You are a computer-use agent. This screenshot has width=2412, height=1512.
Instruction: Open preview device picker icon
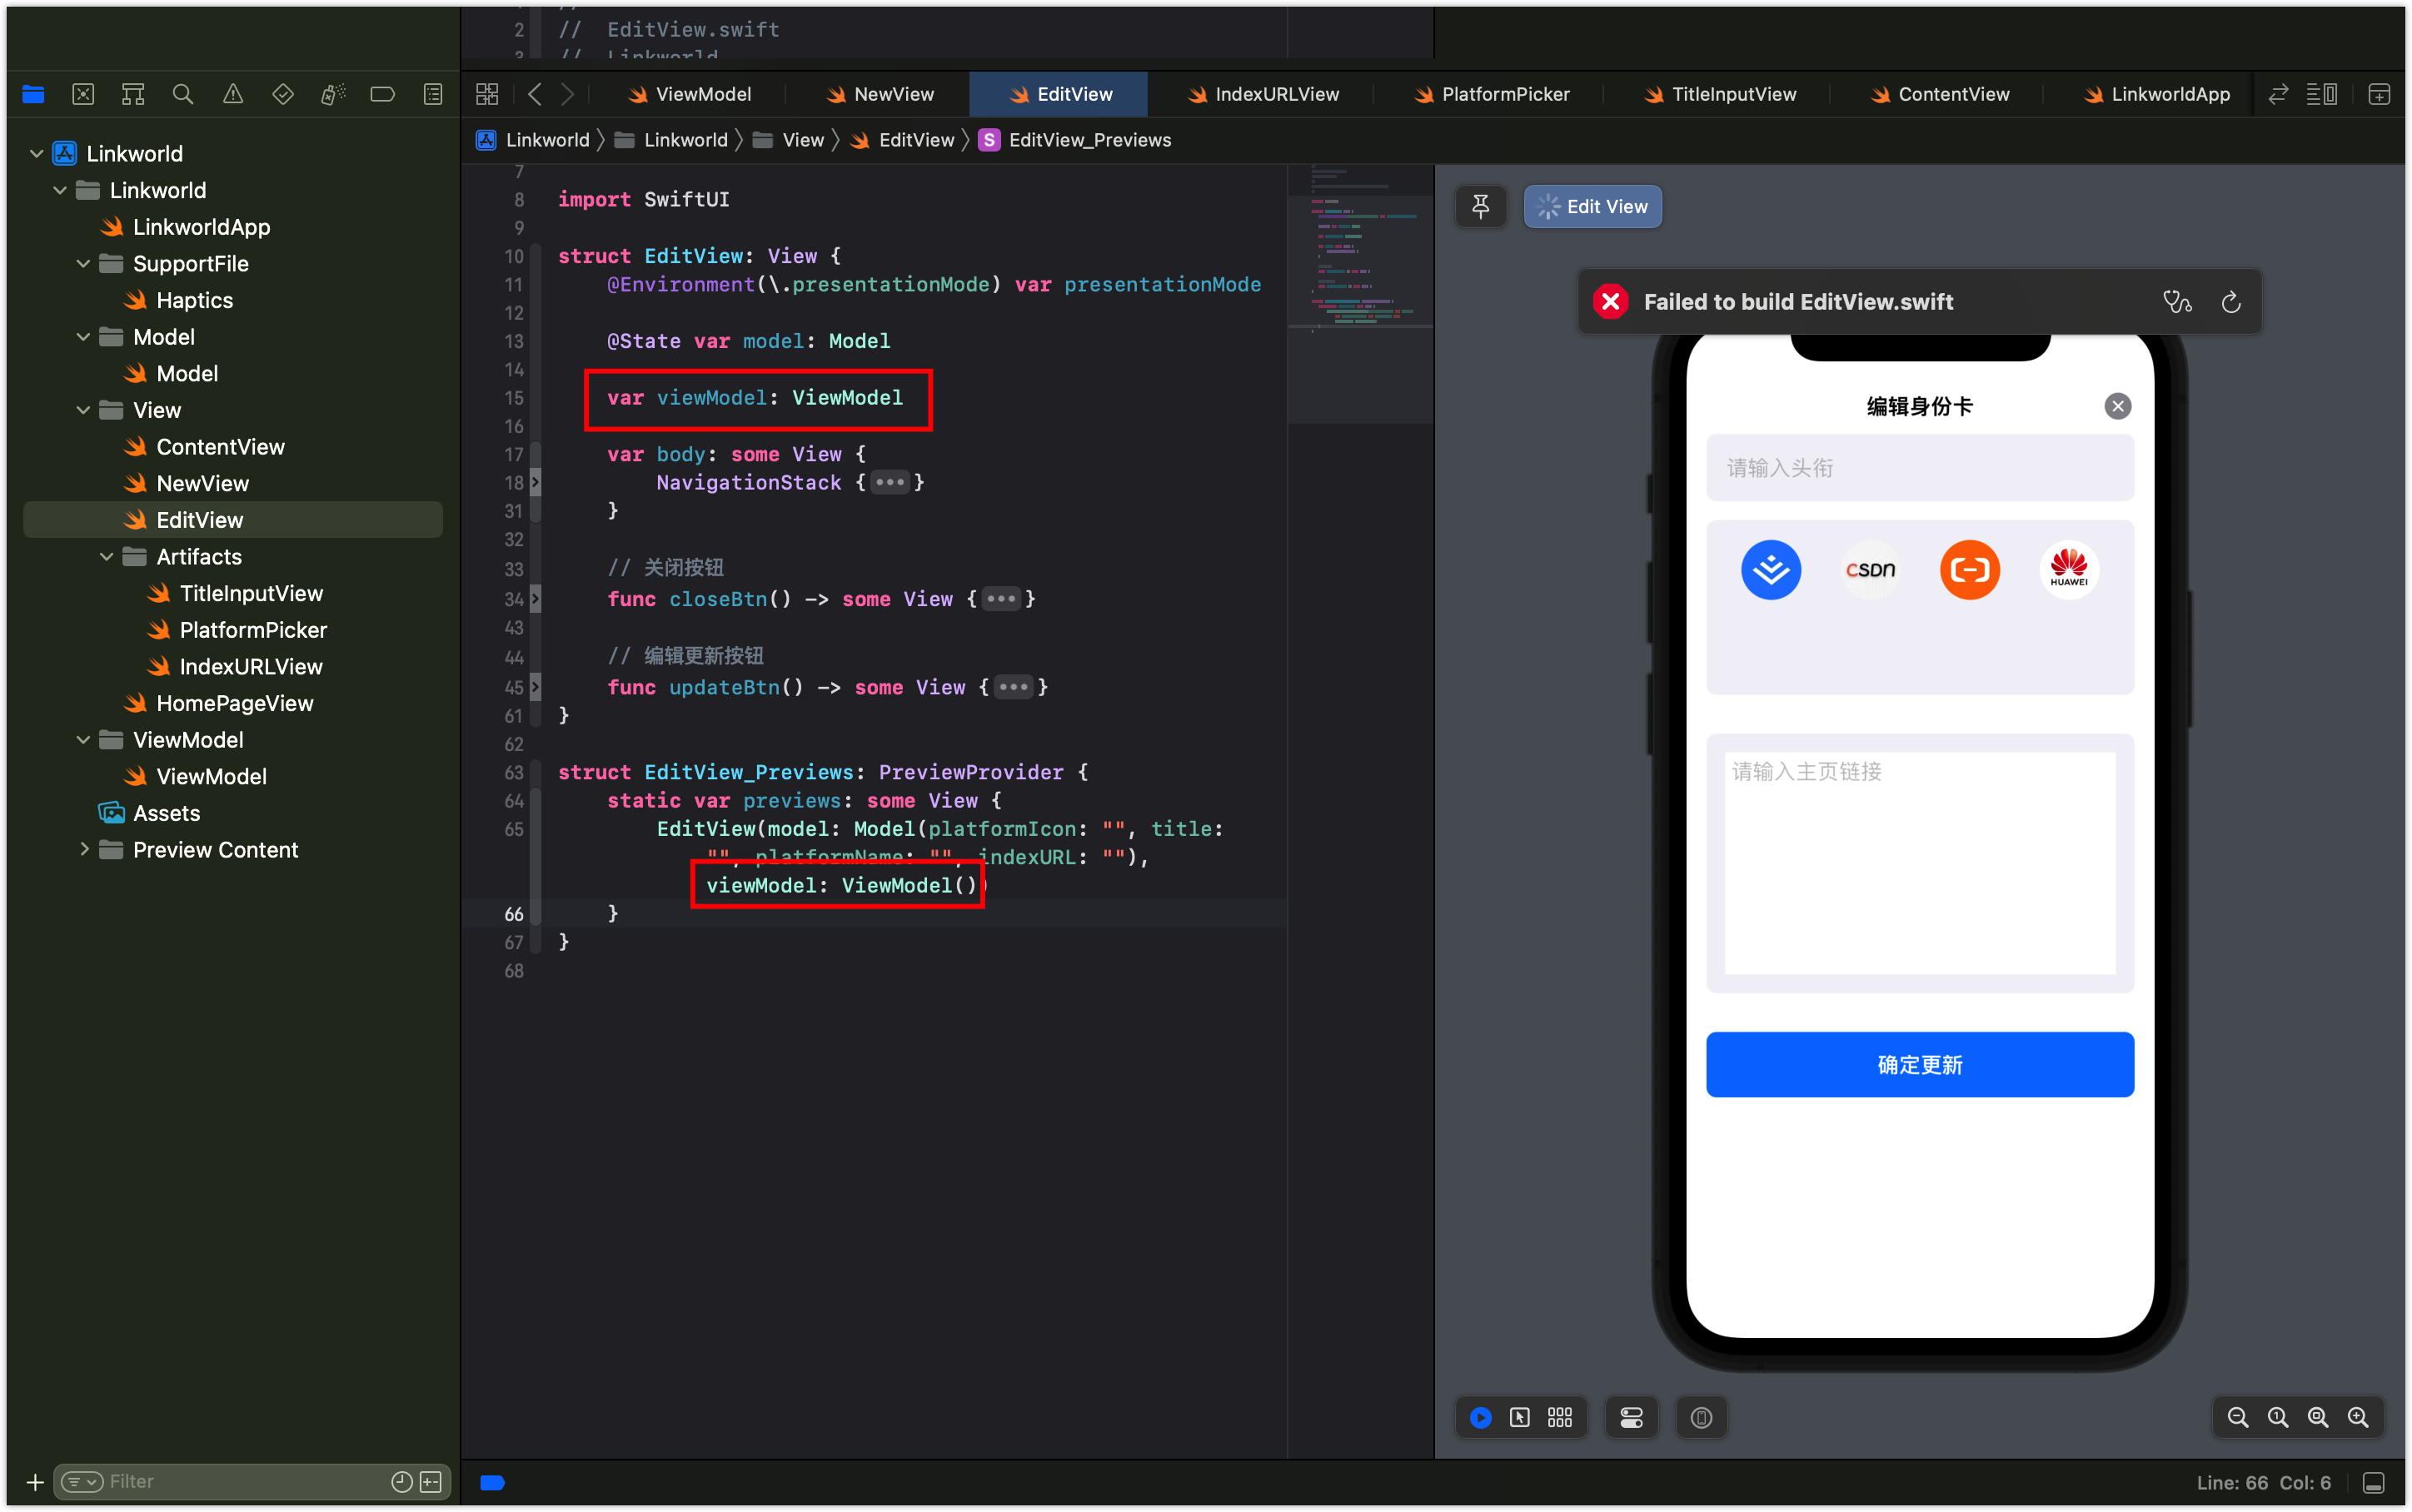pos(1701,1417)
